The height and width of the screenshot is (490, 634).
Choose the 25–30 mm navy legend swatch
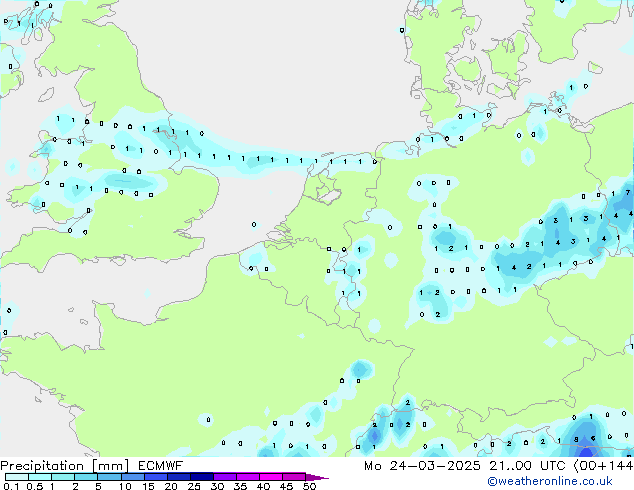pyautogui.click(x=201, y=477)
